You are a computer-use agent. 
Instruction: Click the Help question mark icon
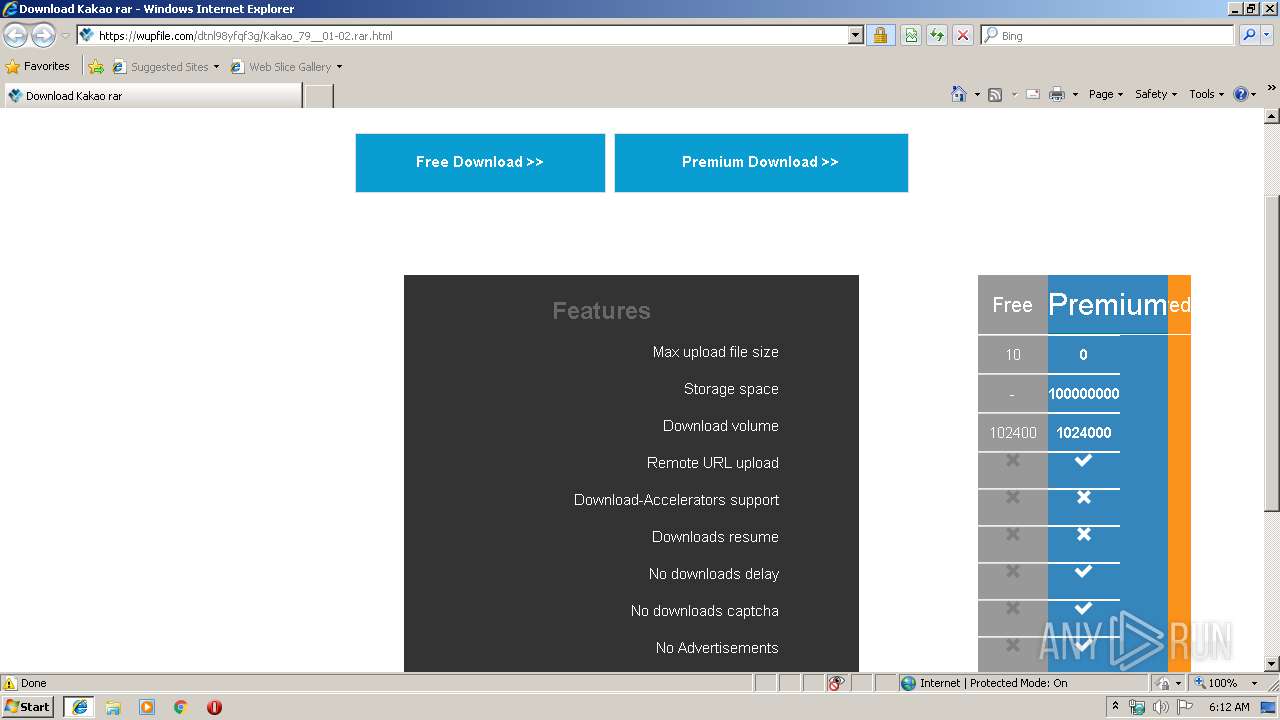point(1241,94)
